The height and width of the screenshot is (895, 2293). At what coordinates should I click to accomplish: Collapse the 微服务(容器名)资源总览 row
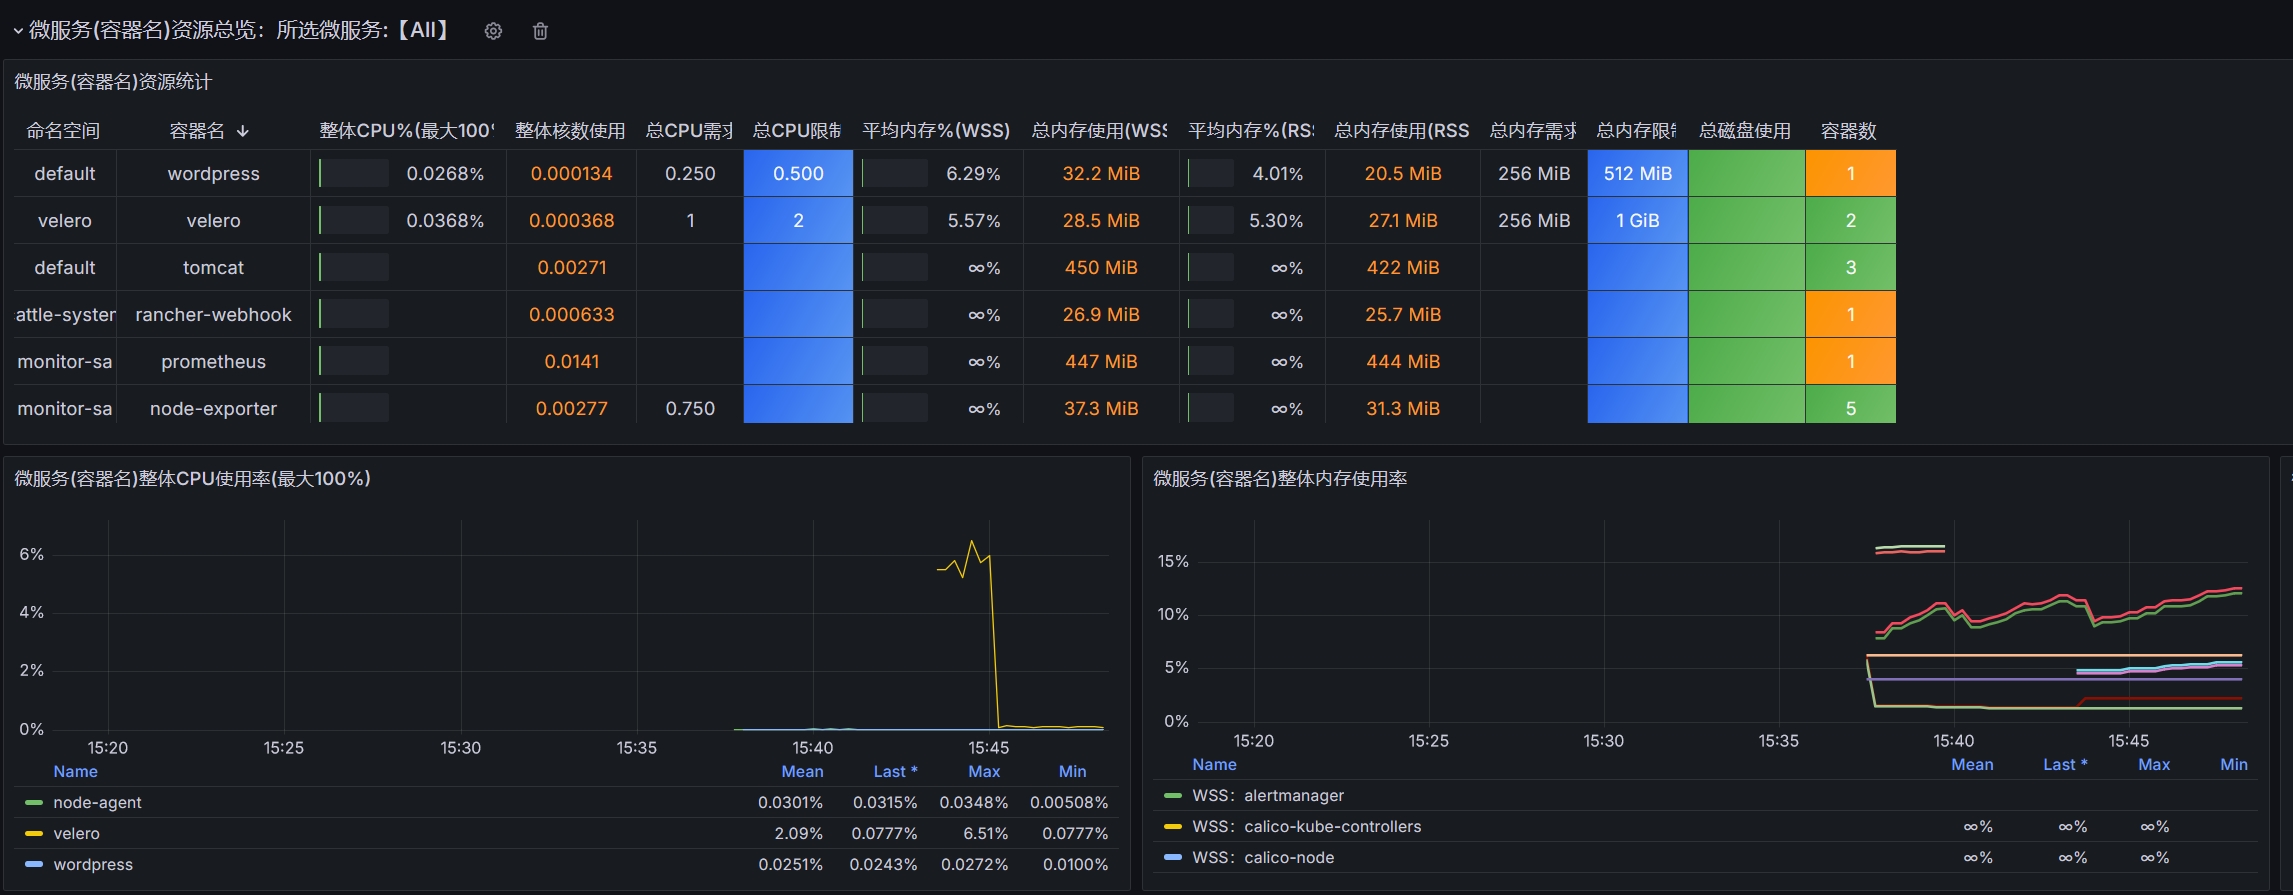coord(18,31)
